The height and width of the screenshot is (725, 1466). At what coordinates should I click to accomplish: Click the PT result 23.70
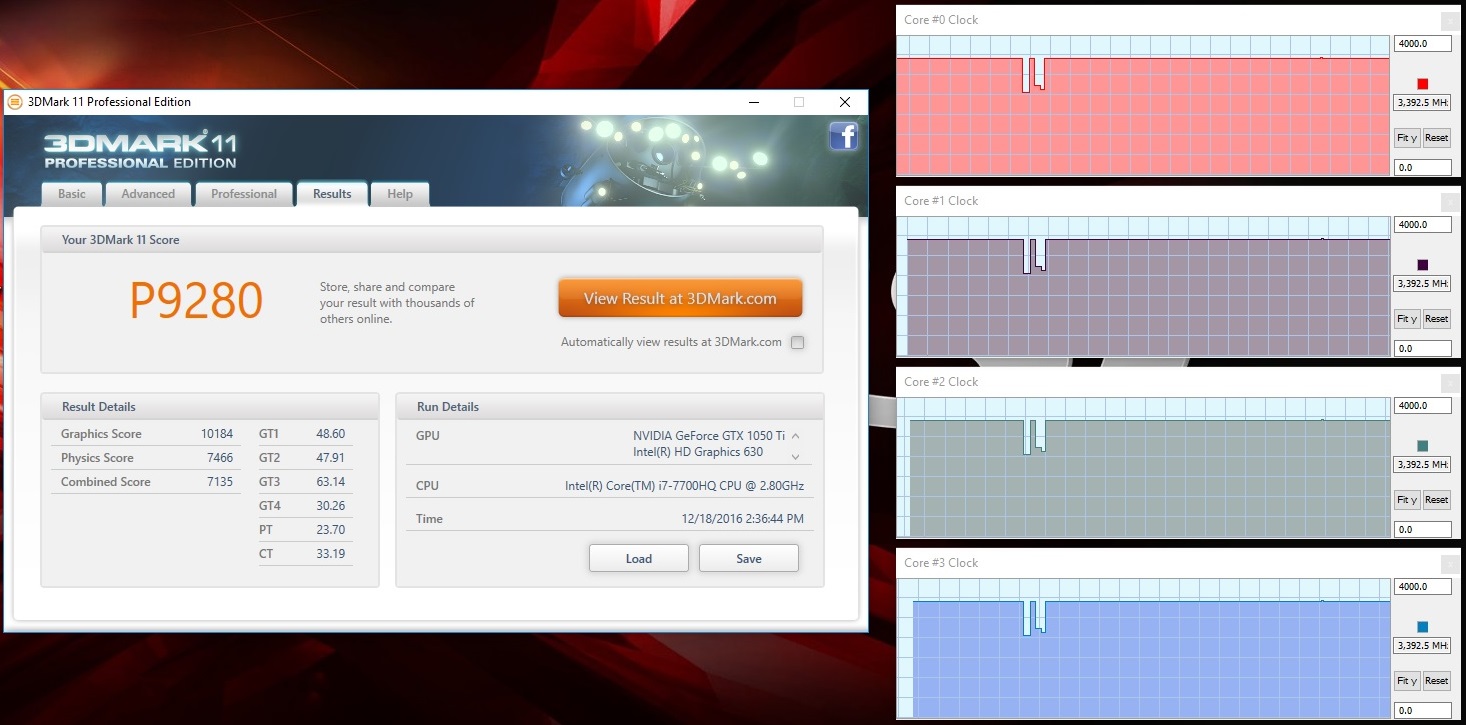(331, 530)
